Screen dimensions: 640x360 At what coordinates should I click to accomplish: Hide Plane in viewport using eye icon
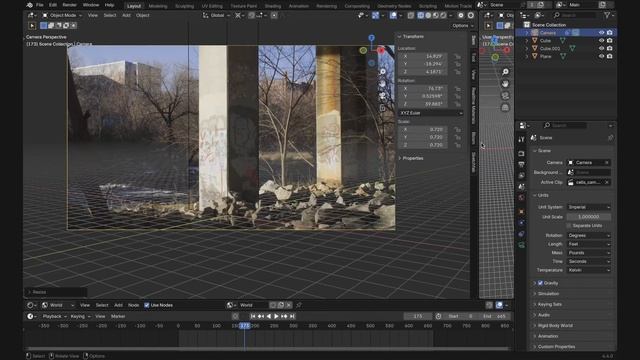601,56
